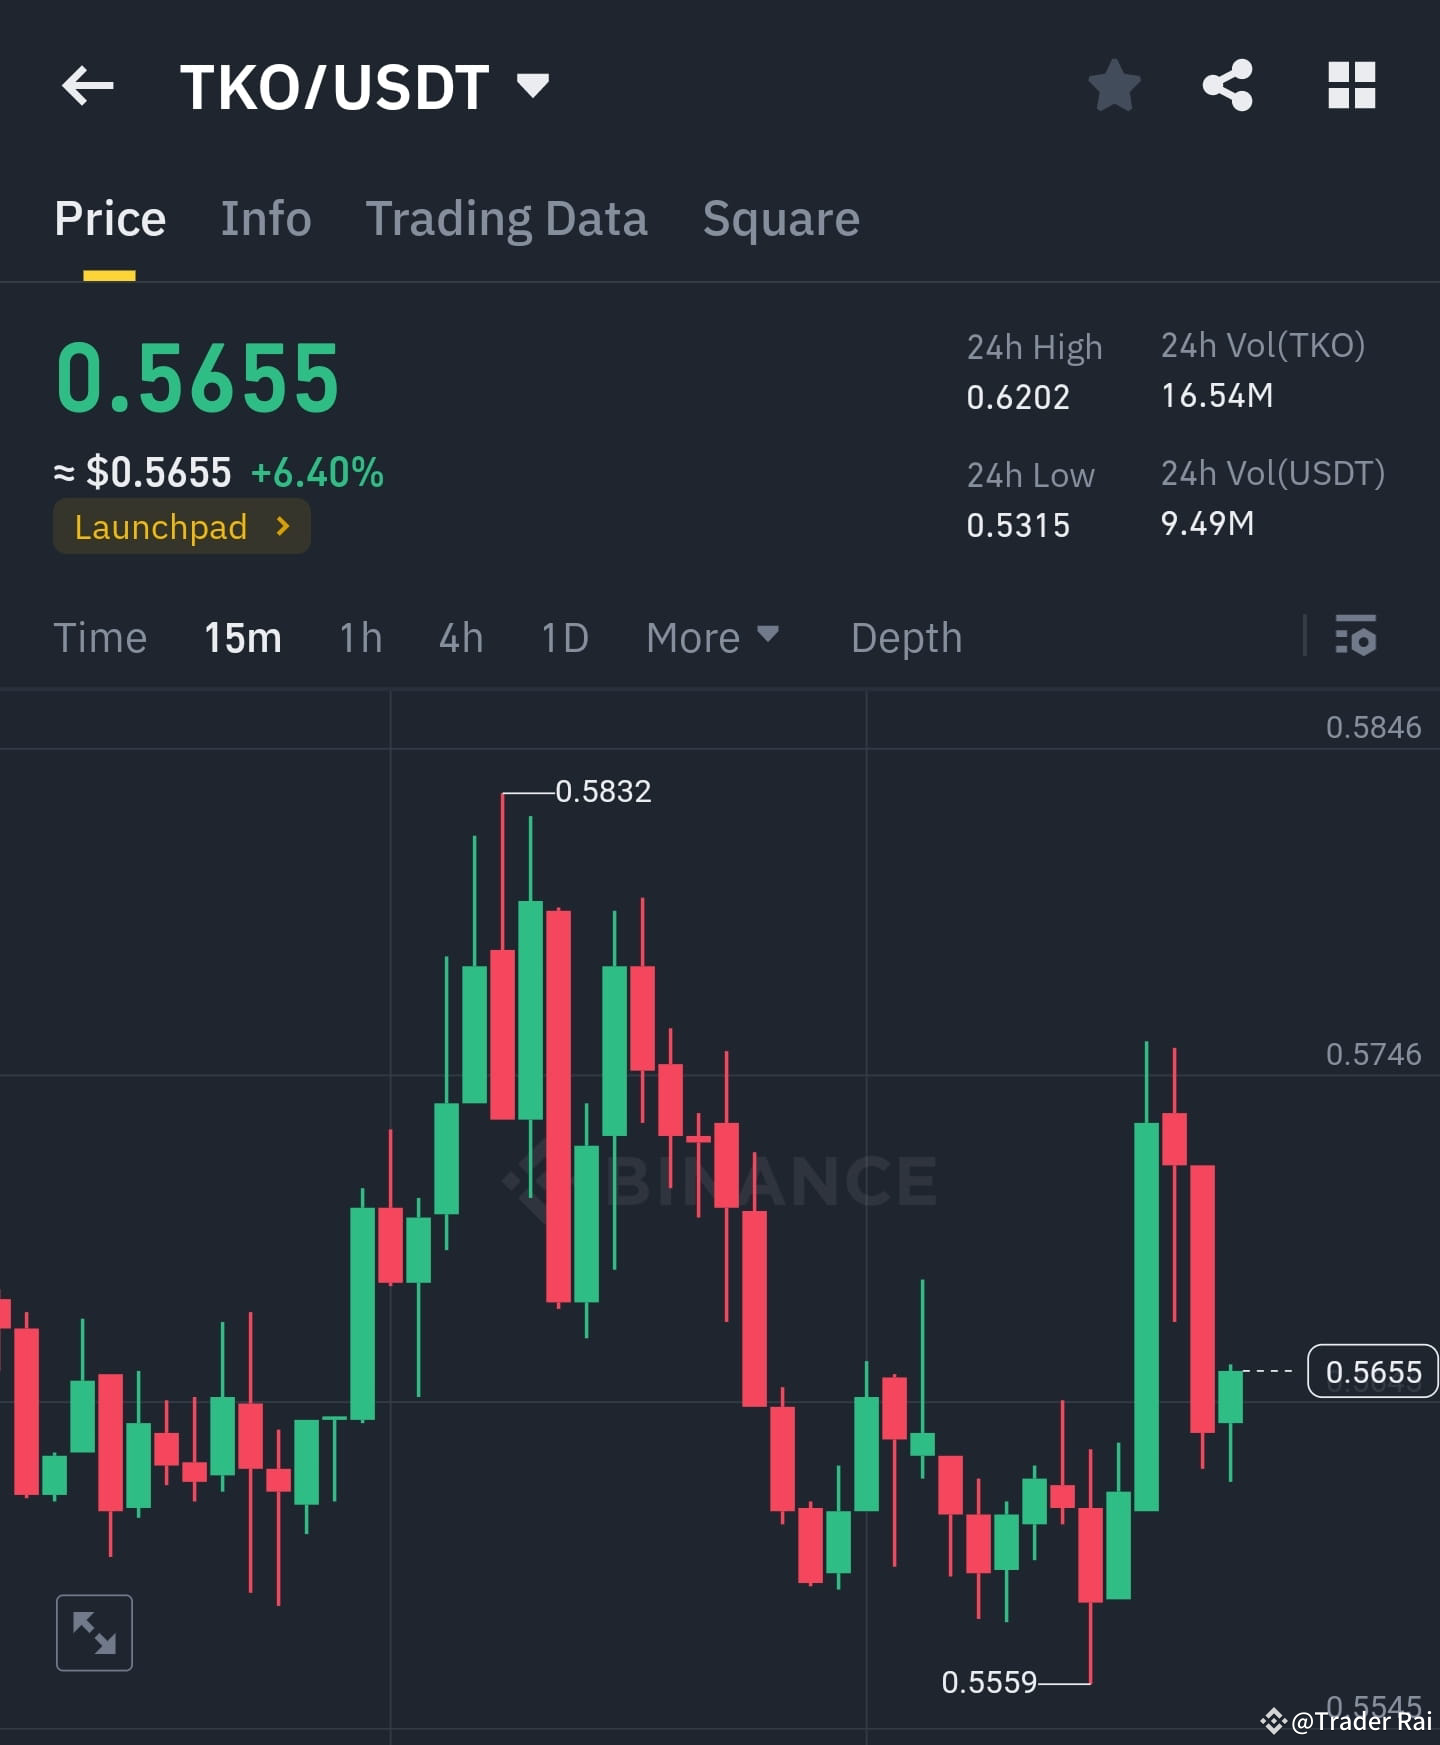Open the Trading Data tab
Viewport: 1440px width, 1745px height.
pyautogui.click(x=507, y=218)
